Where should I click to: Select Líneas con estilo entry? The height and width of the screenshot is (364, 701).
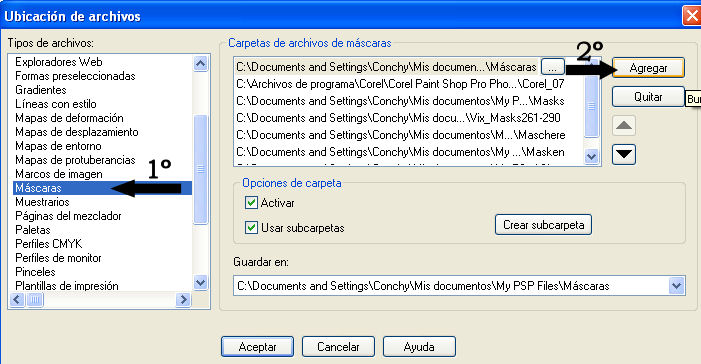pyautogui.click(x=55, y=104)
